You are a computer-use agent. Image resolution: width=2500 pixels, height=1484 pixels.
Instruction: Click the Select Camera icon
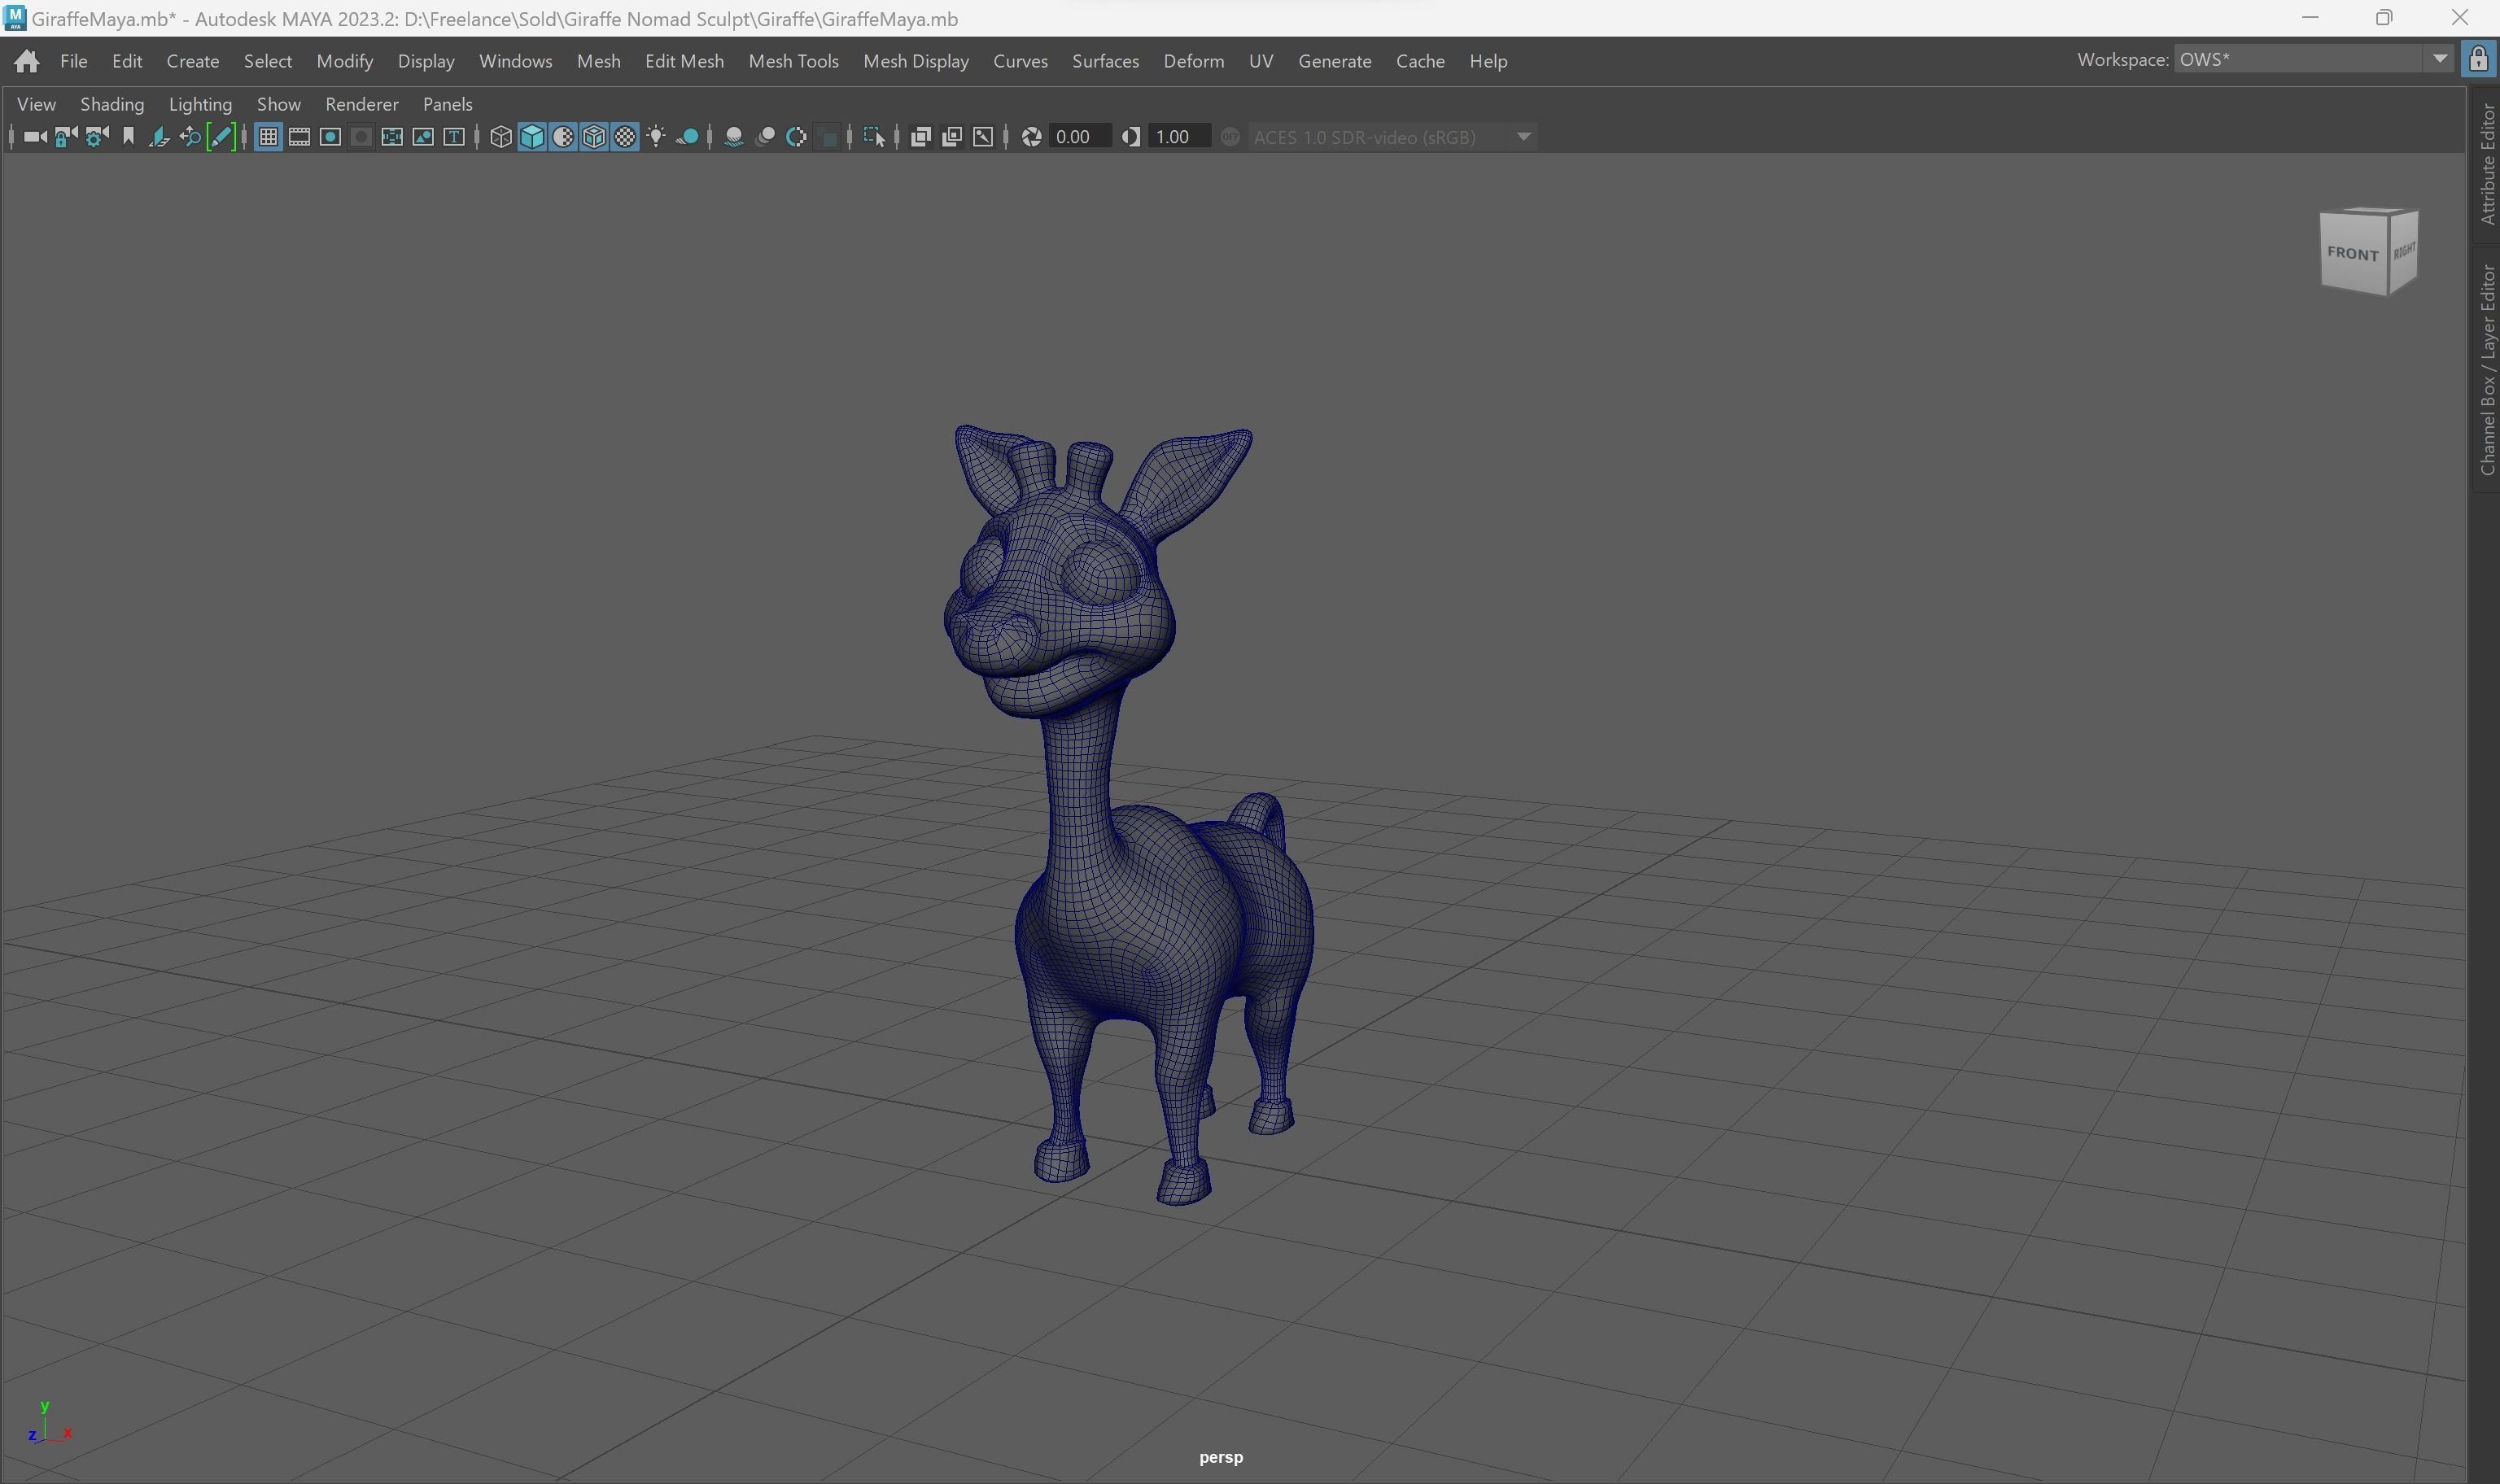click(x=35, y=137)
